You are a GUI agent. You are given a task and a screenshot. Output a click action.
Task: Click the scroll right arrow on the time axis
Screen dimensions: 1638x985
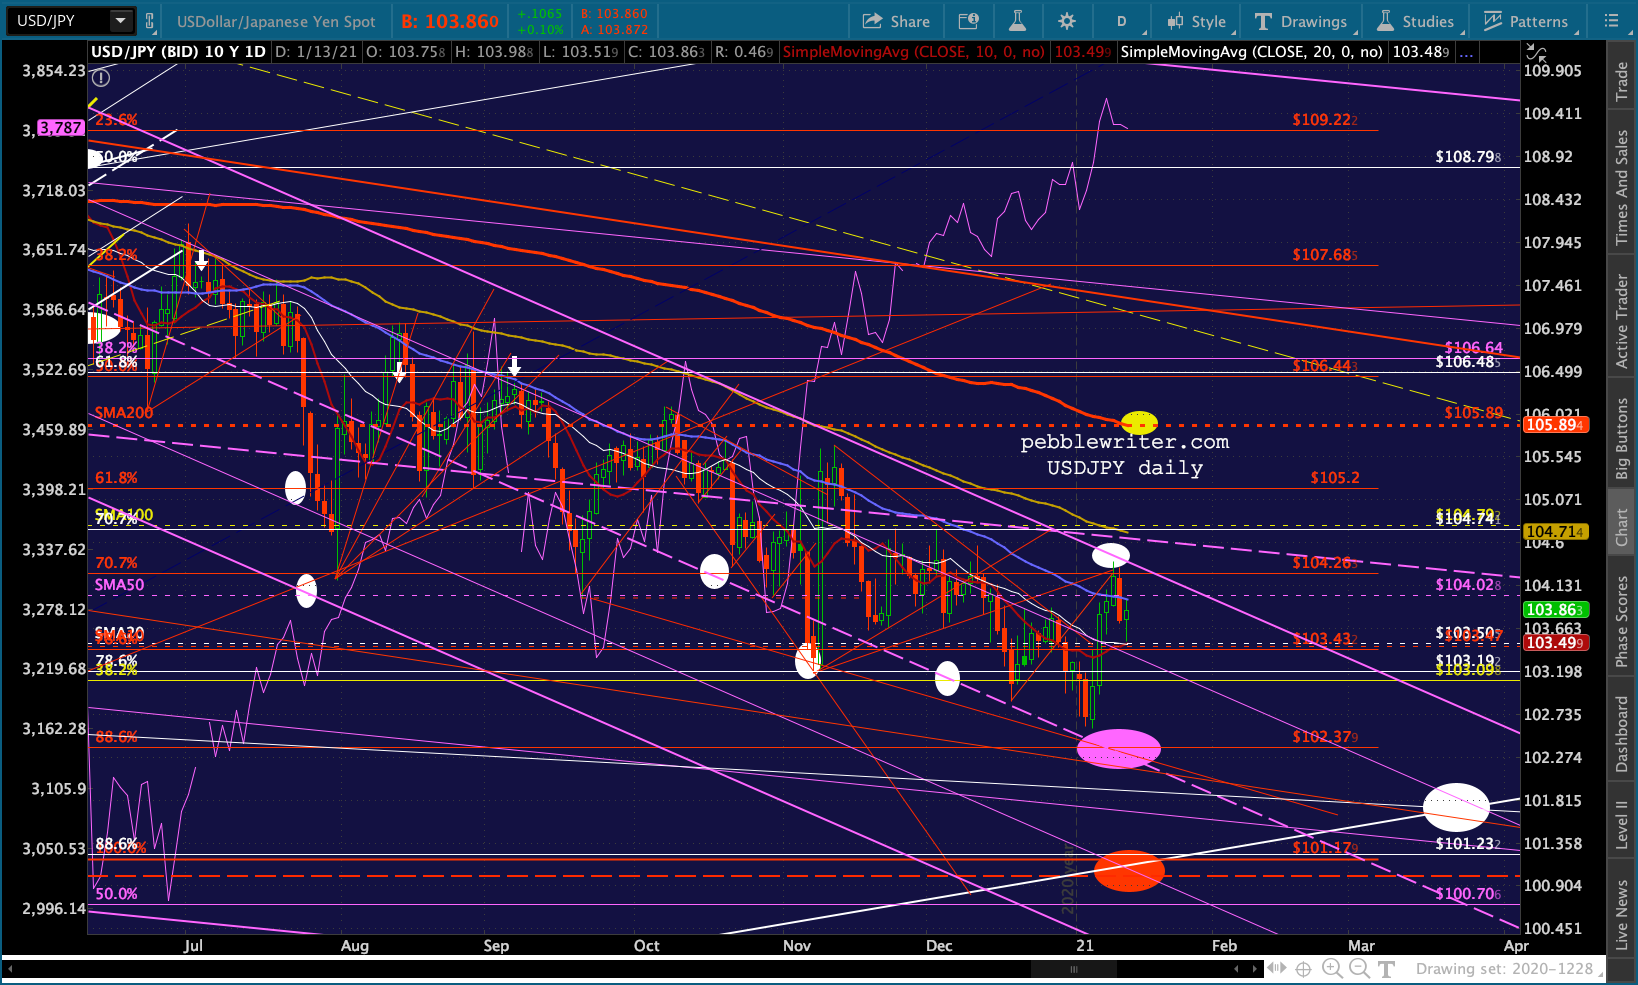1255,968
